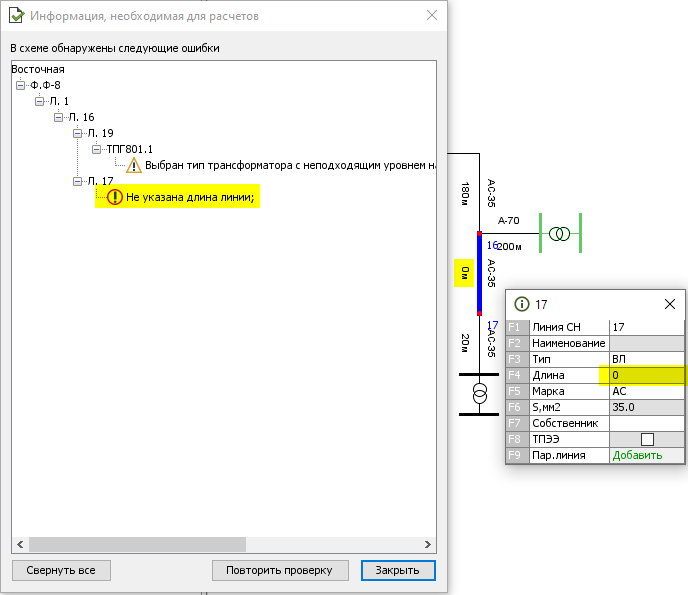Viewport: 688px width, 595px height.
Task: Click the 180м length label on diagram
Action: 465,194
